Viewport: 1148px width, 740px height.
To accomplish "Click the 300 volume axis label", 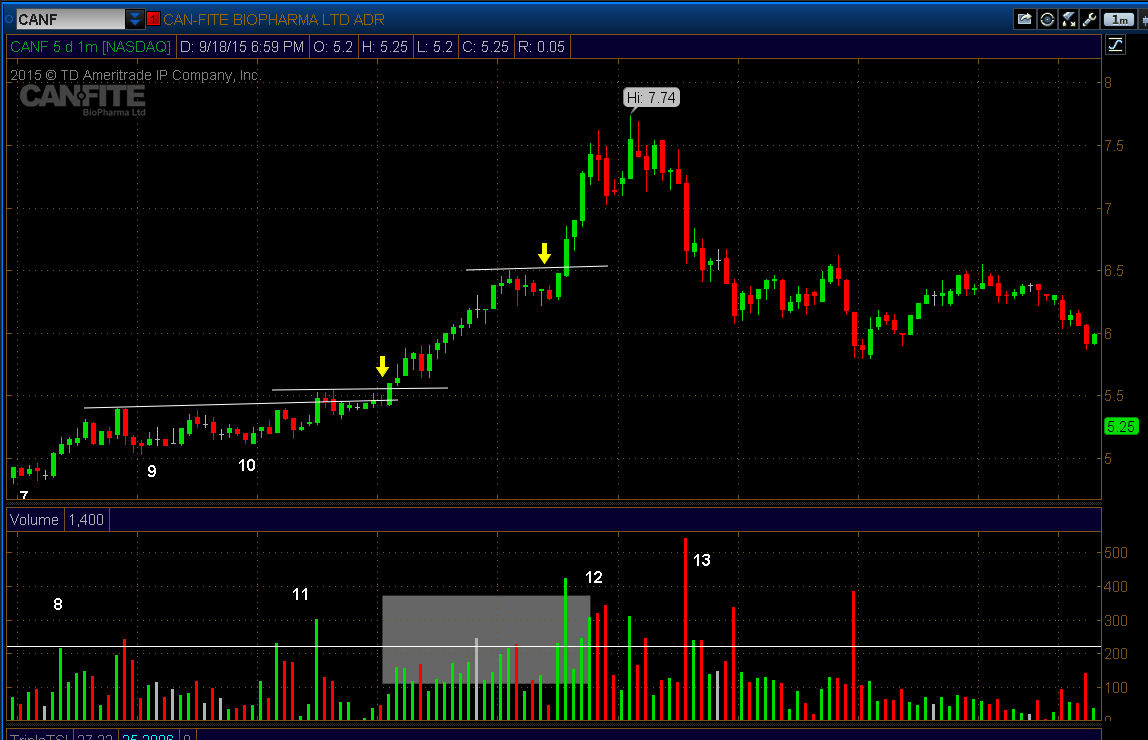I will point(1116,621).
